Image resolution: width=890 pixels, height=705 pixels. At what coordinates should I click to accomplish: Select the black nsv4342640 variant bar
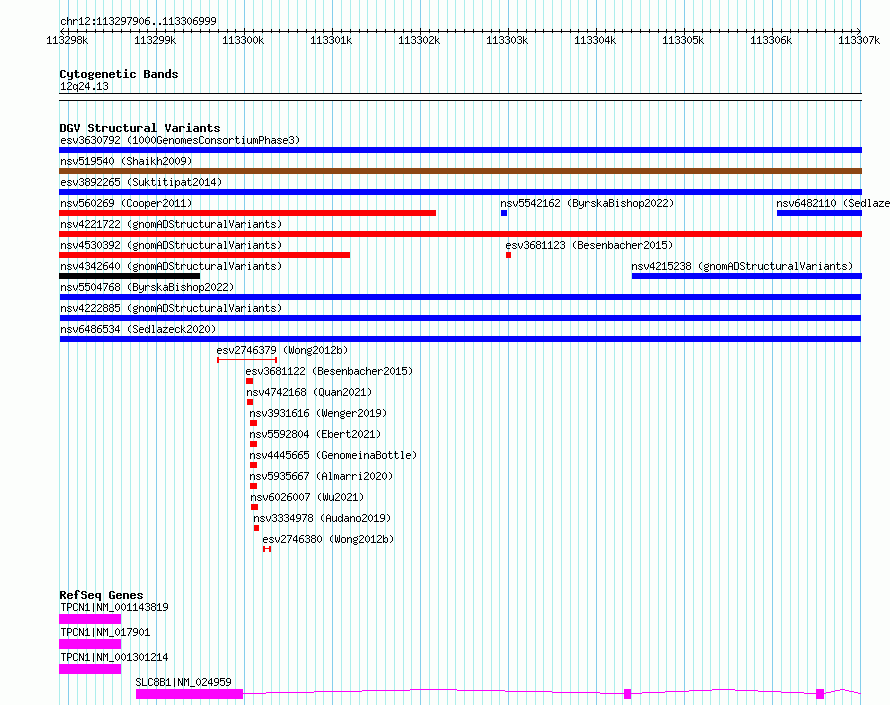(129, 276)
